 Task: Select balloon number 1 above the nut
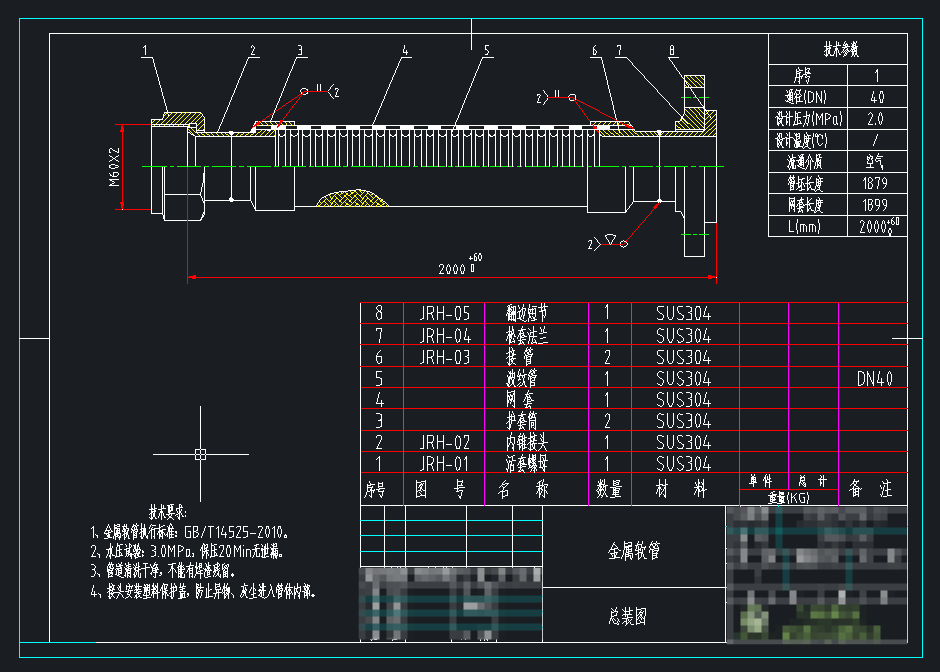pyautogui.click(x=144, y=50)
